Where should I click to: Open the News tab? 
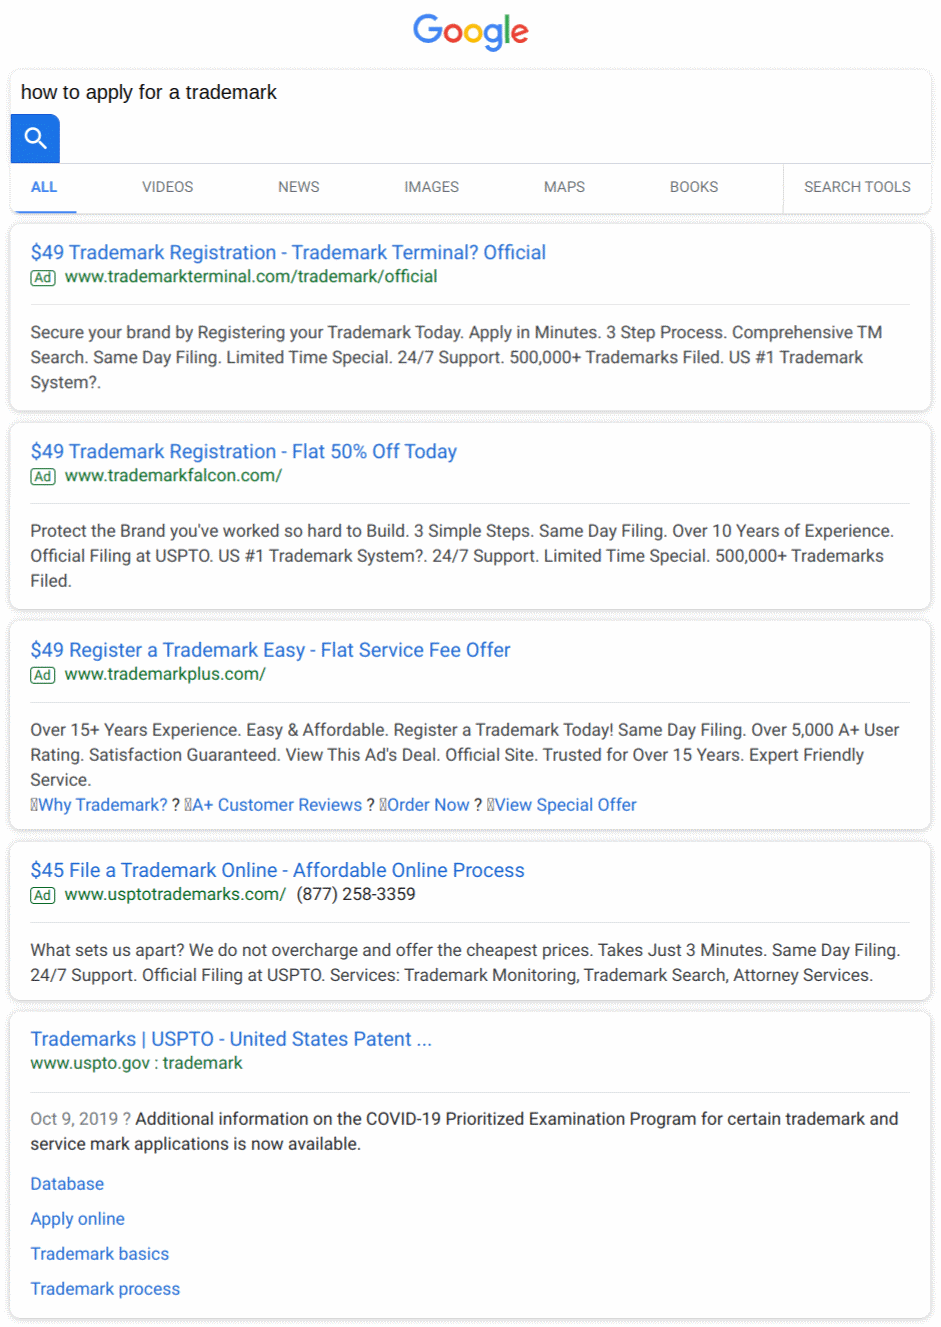298,187
